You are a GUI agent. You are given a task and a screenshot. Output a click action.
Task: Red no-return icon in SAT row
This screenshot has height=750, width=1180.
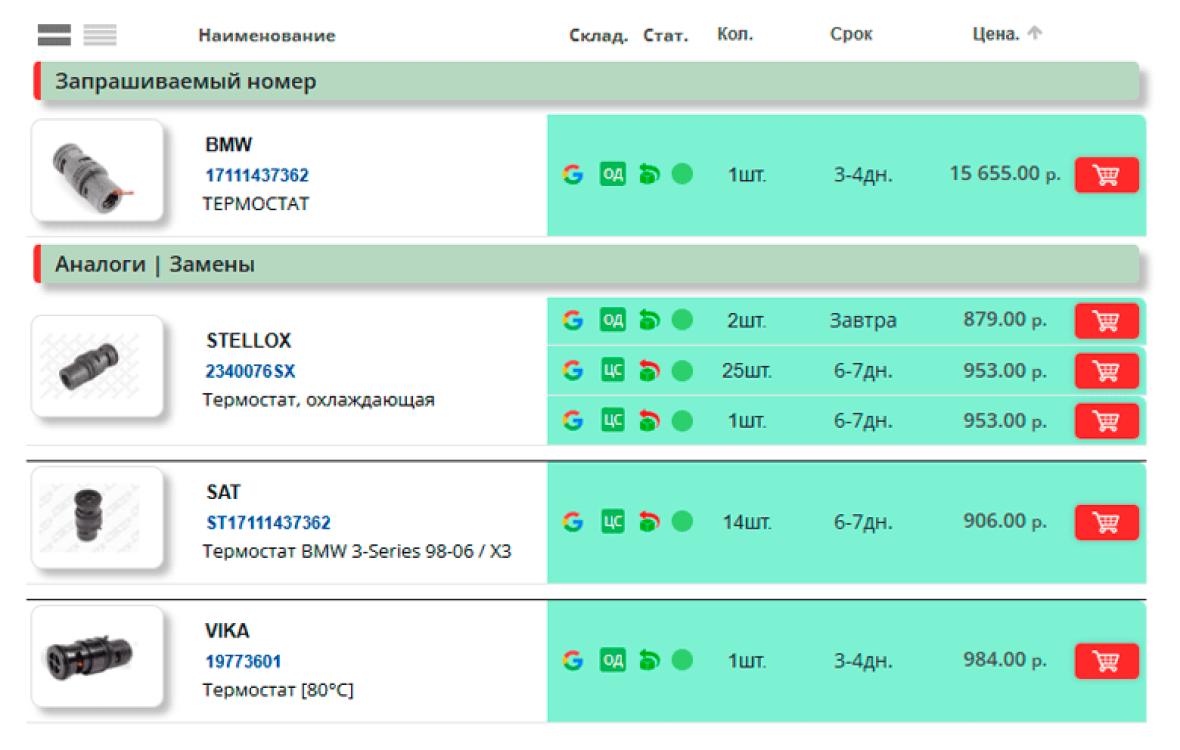click(649, 521)
